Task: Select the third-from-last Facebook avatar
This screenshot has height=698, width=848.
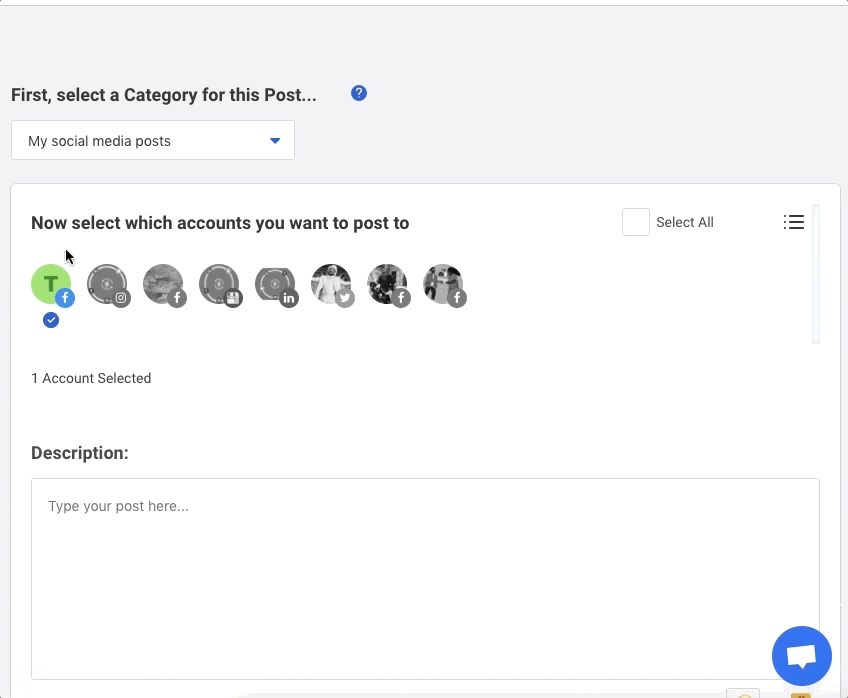Action: click(x=164, y=285)
